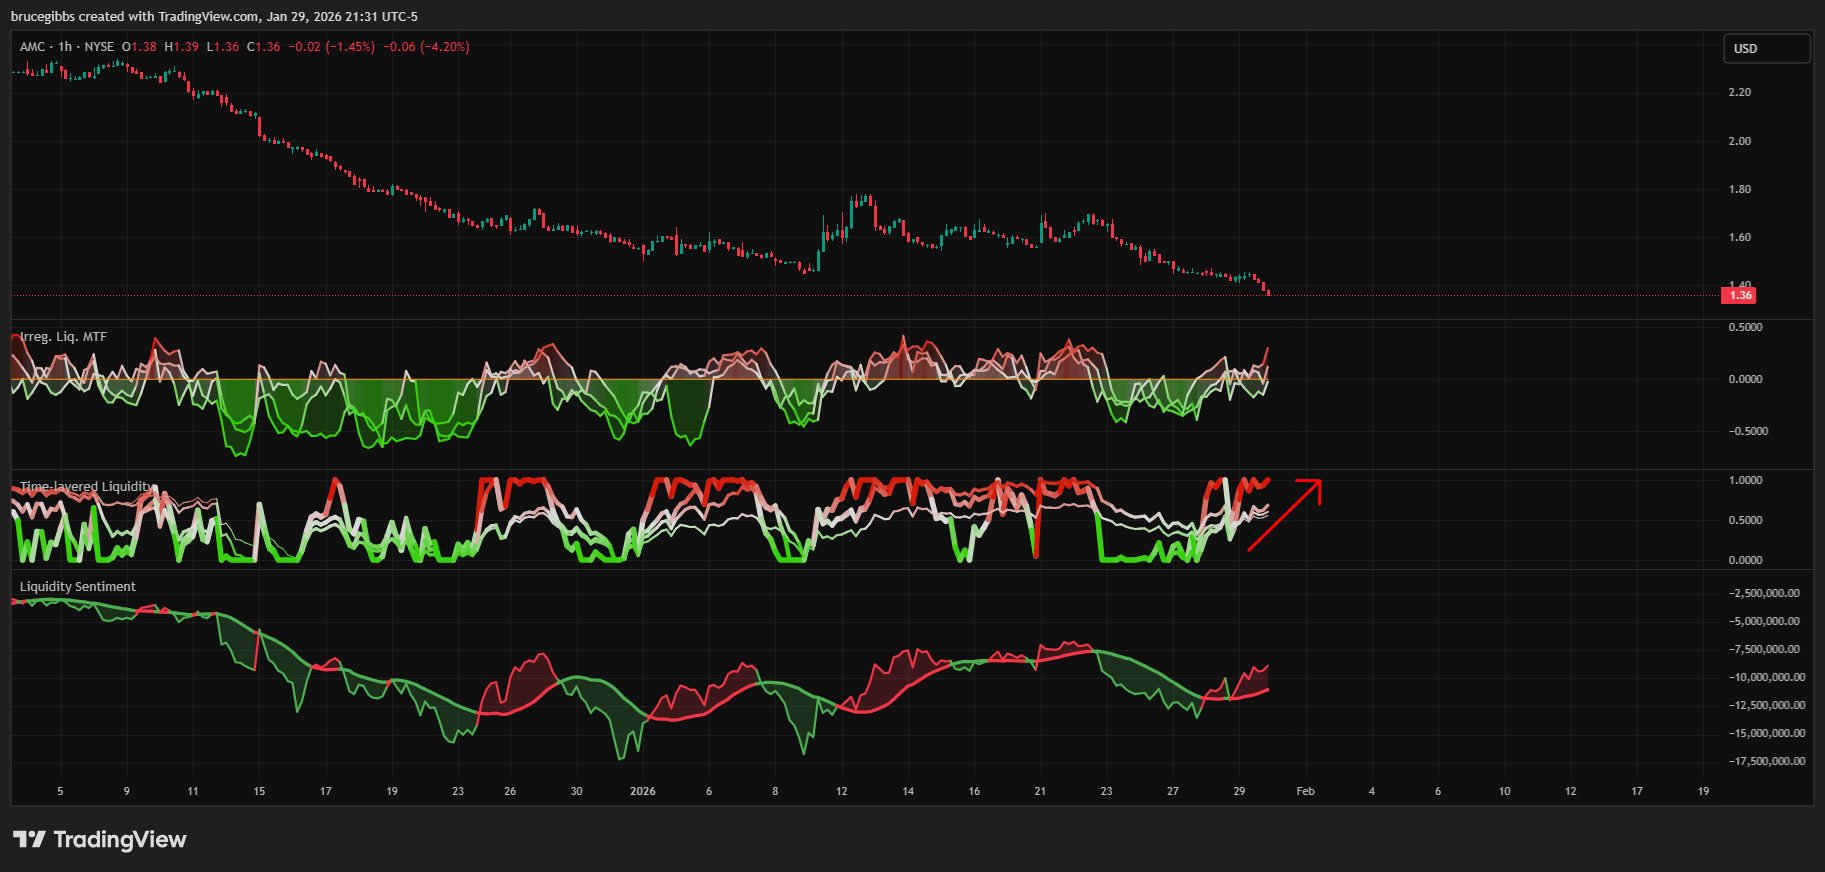
Task: Select the Time-layered Liquidity indicator title
Action: [x=87, y=487]
